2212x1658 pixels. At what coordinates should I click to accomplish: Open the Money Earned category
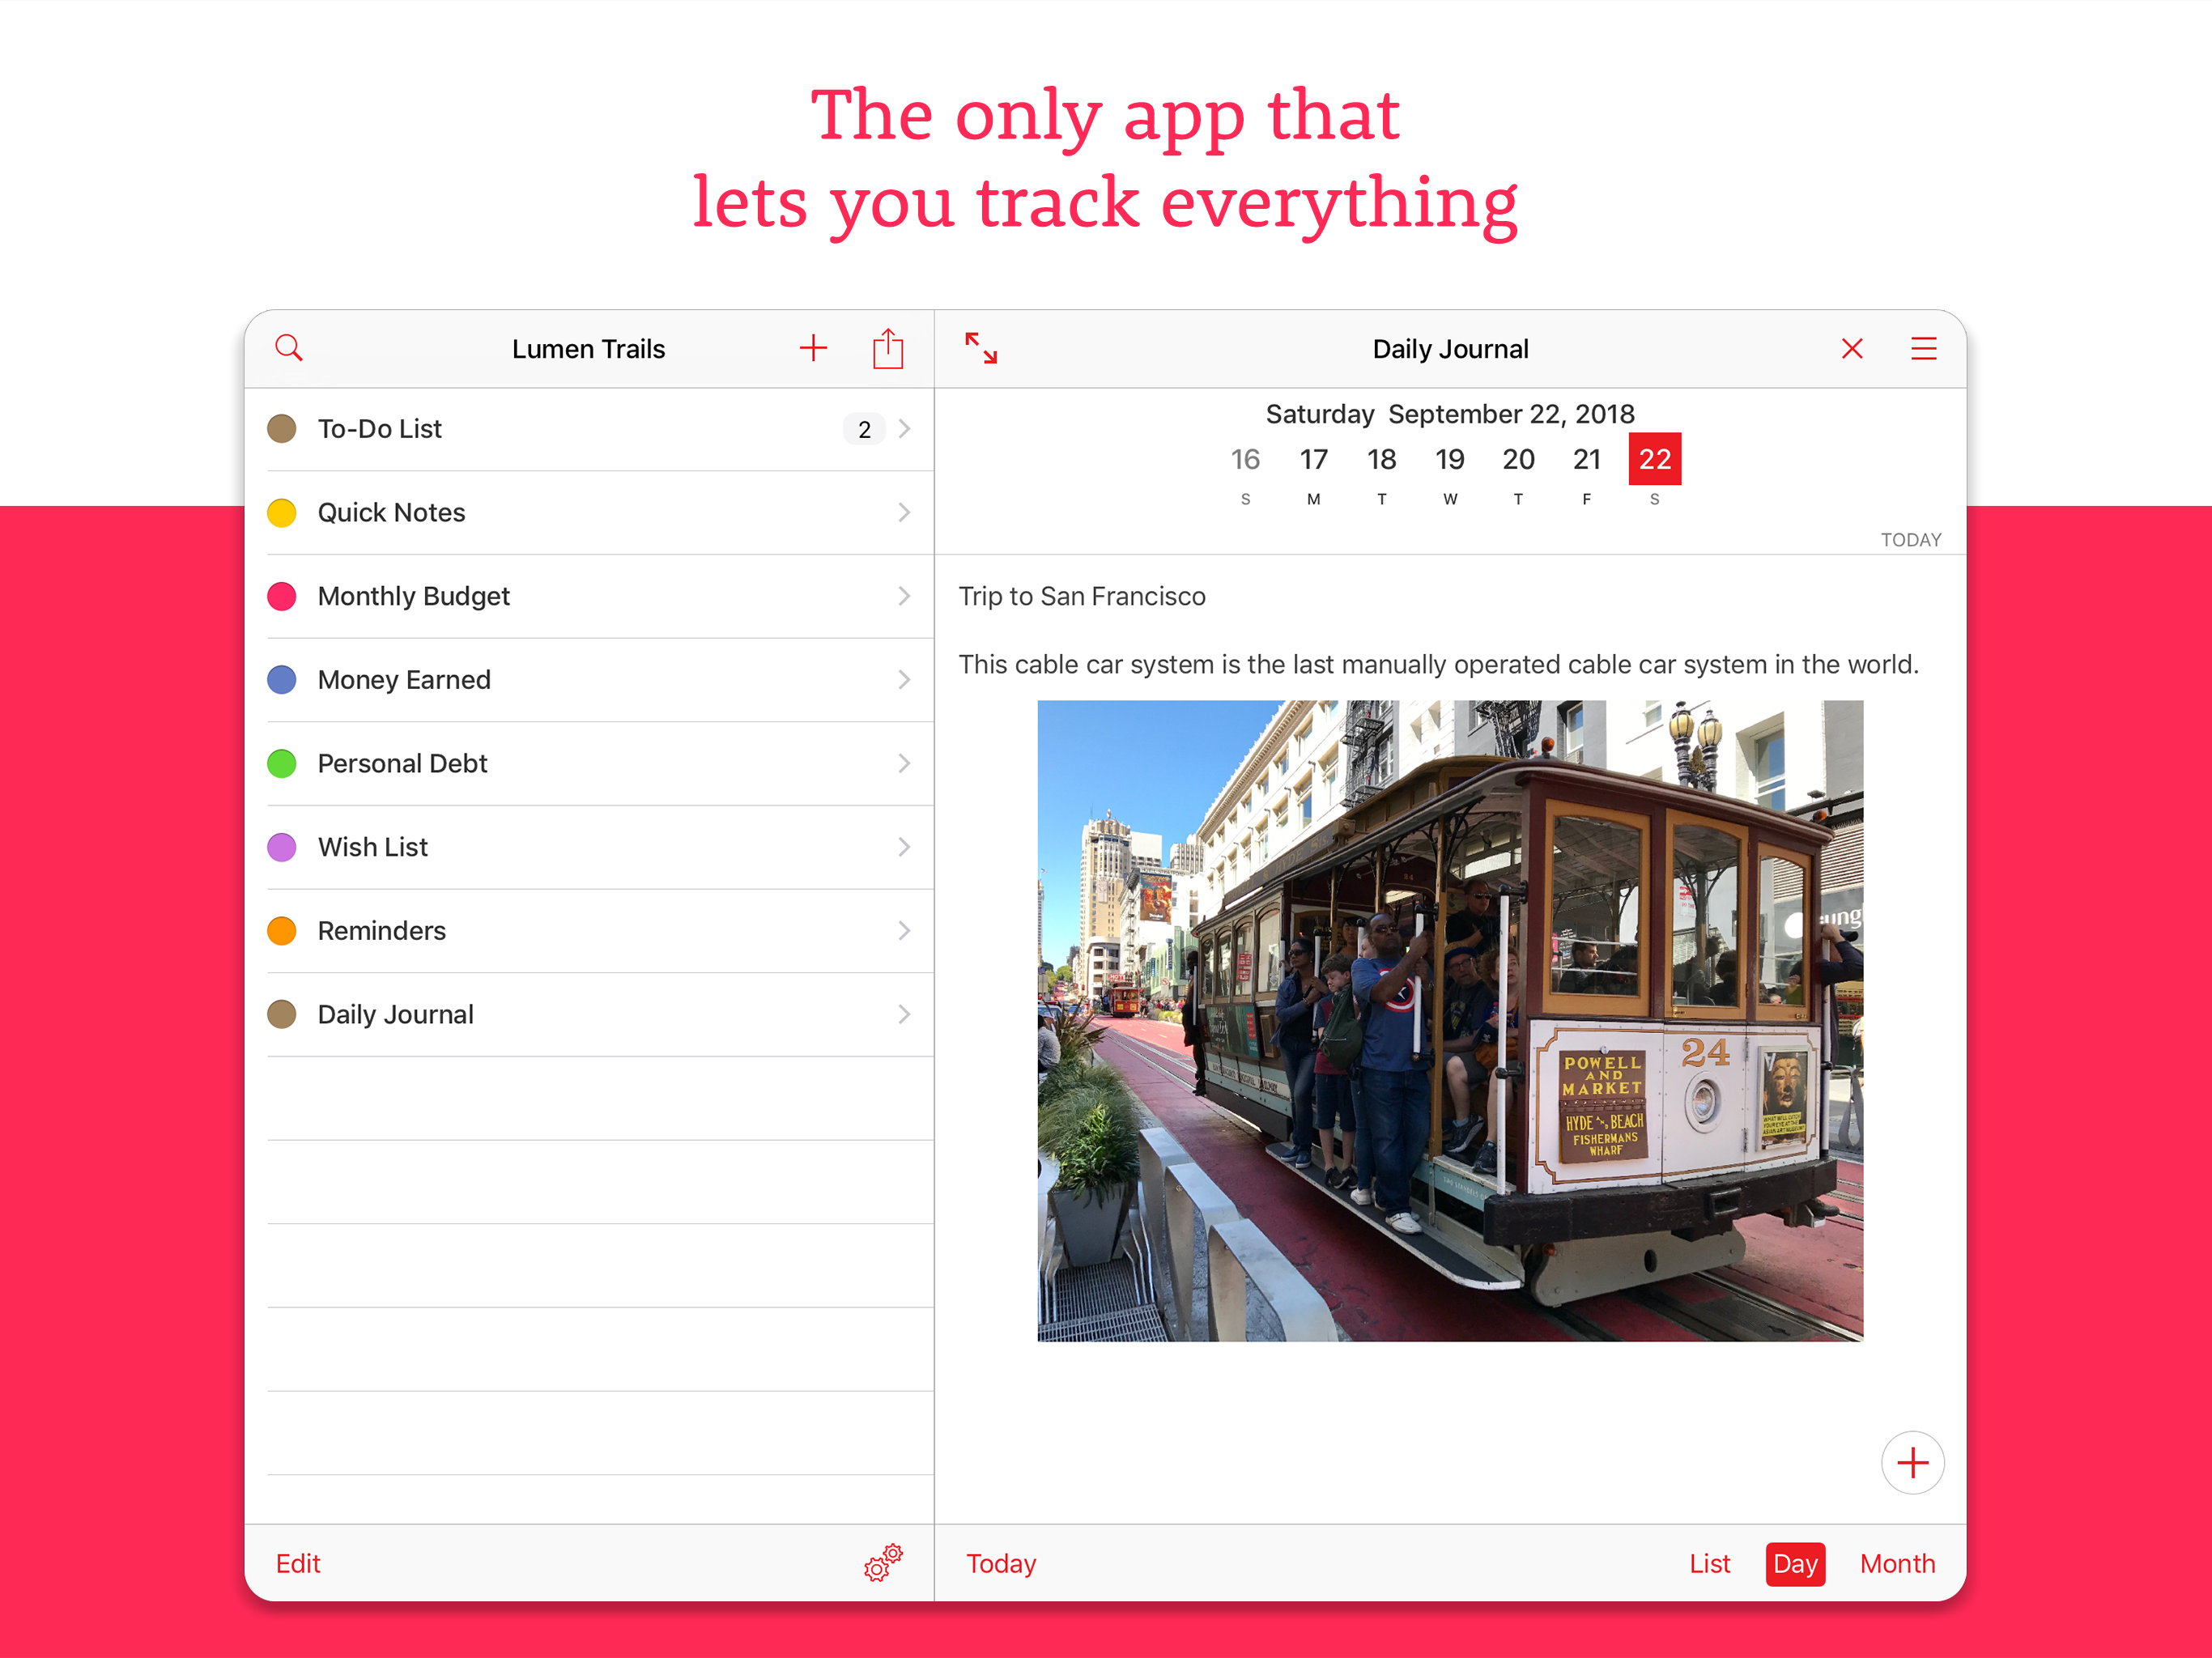(x=590, y=680)
